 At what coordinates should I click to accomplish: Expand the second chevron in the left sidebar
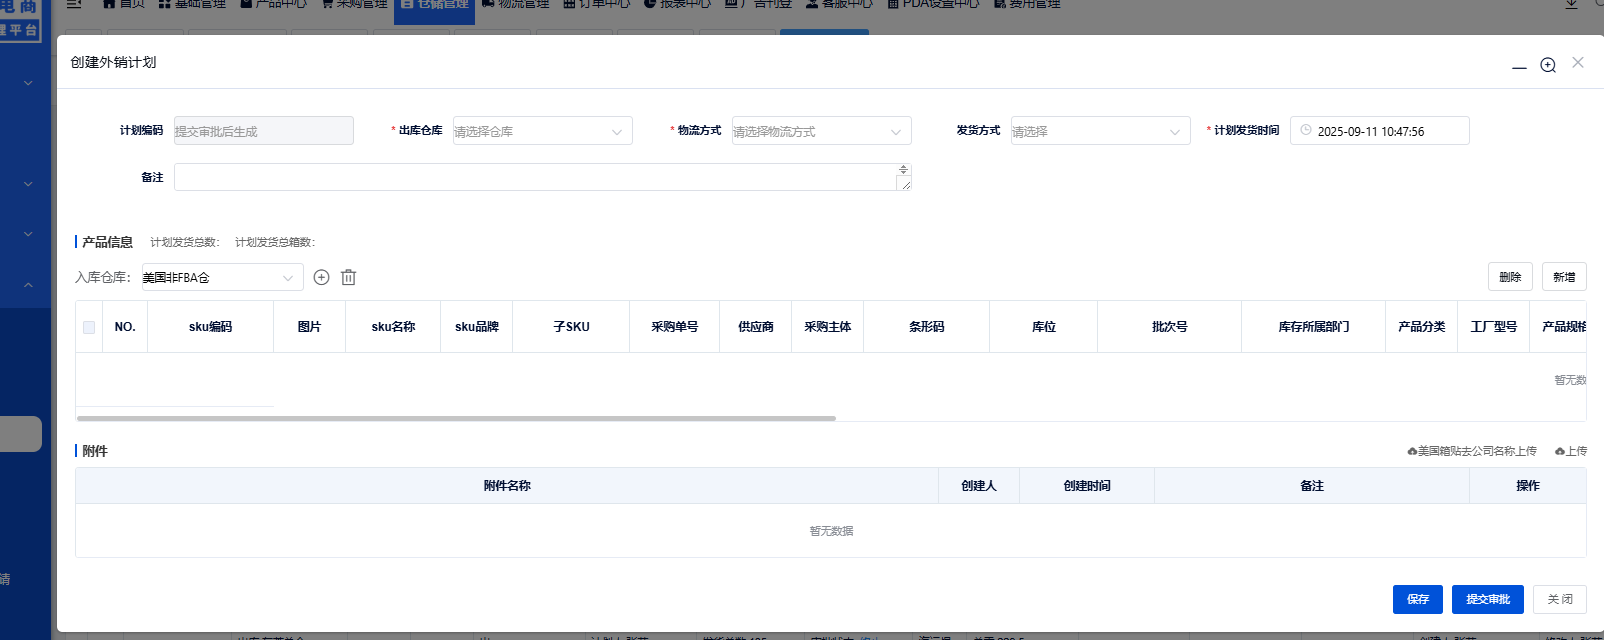point(28,184)
